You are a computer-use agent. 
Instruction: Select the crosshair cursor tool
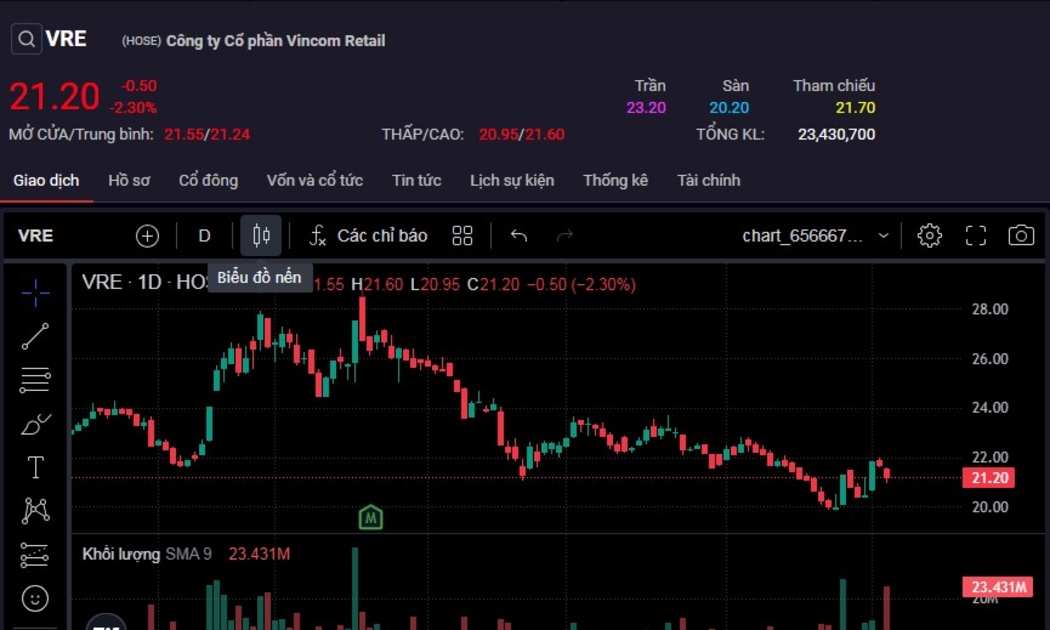coord(35,293)
